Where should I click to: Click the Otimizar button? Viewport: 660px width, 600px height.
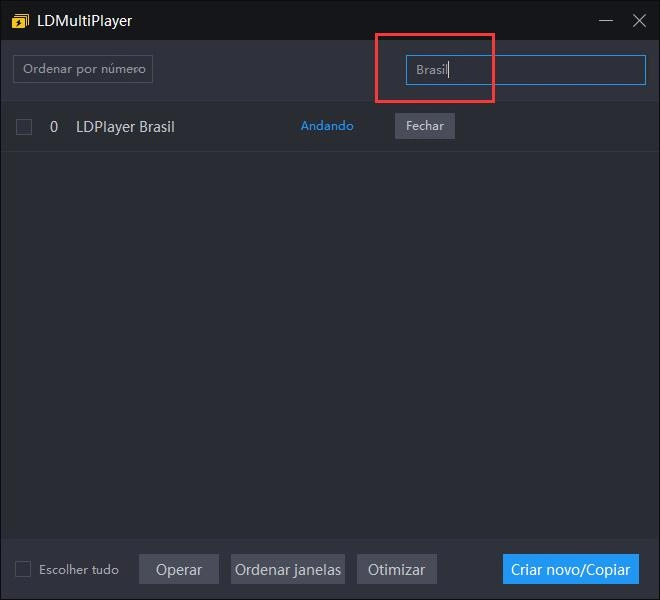click(x=397, y=569)
